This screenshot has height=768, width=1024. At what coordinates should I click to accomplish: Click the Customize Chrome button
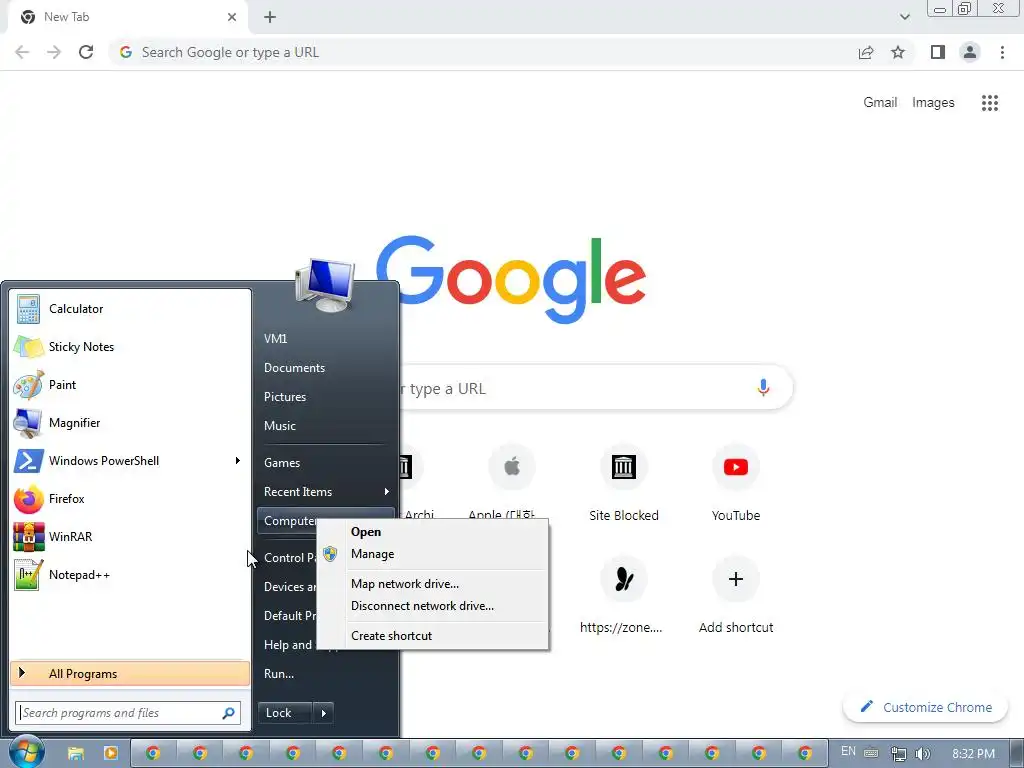(925, 707)
